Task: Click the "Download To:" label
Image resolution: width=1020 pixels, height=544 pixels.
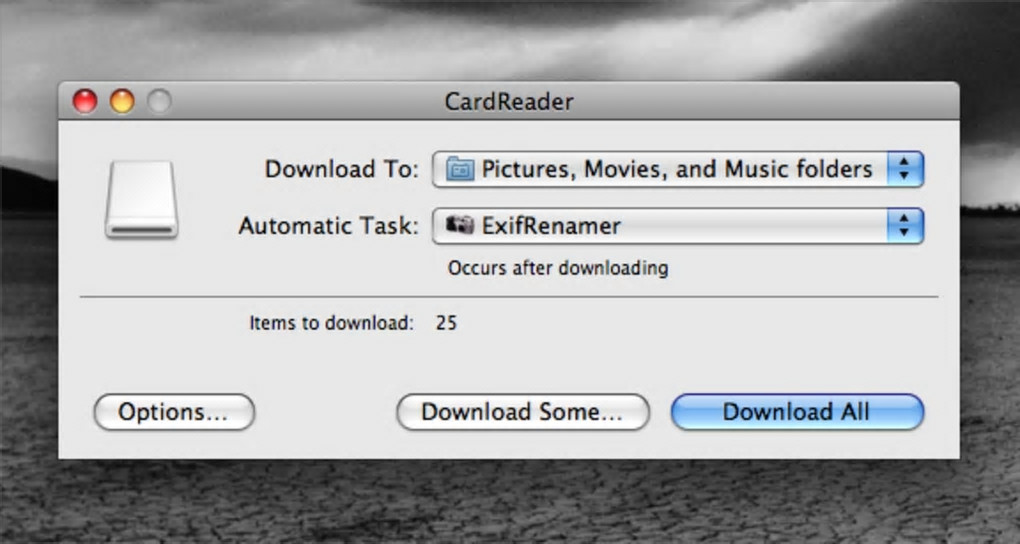Action: tap(341, 169)
